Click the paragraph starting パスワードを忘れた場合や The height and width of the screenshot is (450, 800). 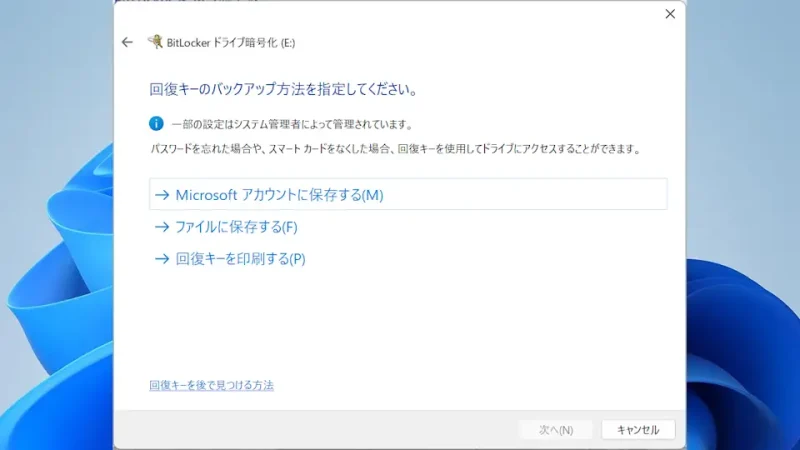(395, 149)
